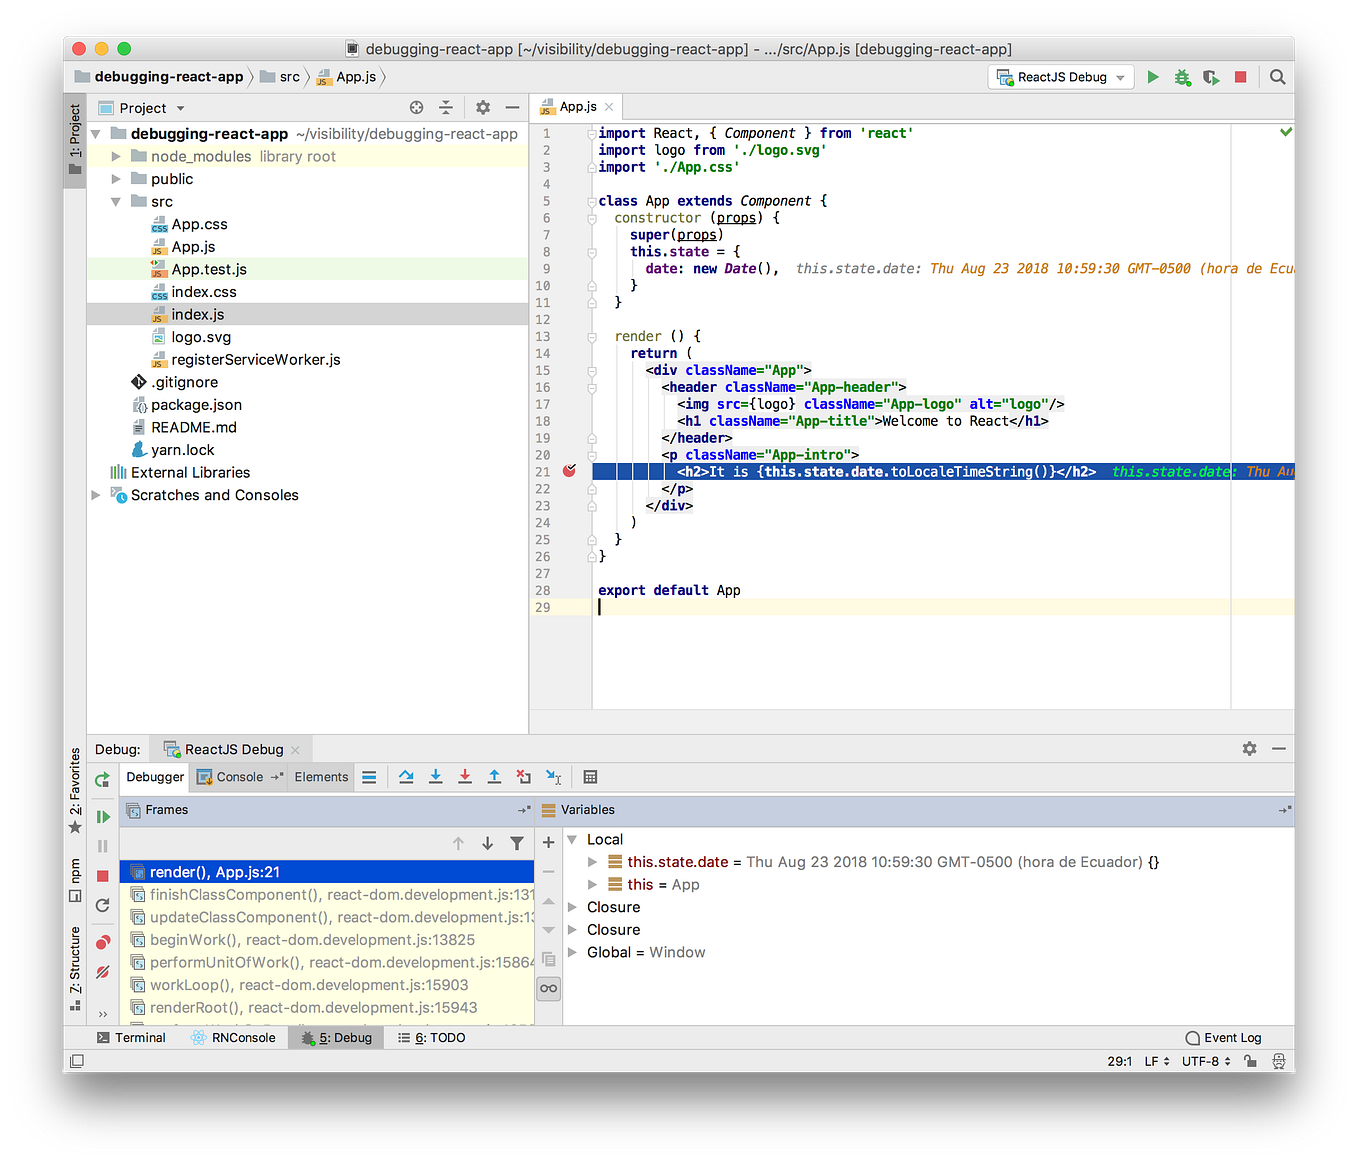Image resolution: width=1358 pixels, height=1163 pixels.
Task: Expand the this.state.date variable
Action: 592,861
